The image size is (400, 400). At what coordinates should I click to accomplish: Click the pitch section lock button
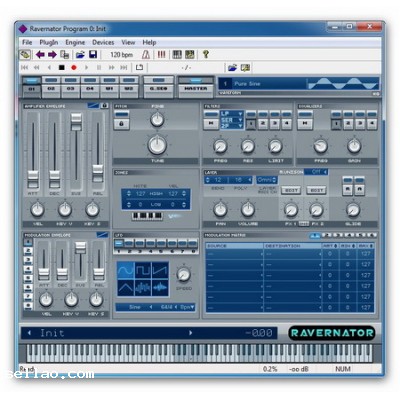click(x=121, y=124)
